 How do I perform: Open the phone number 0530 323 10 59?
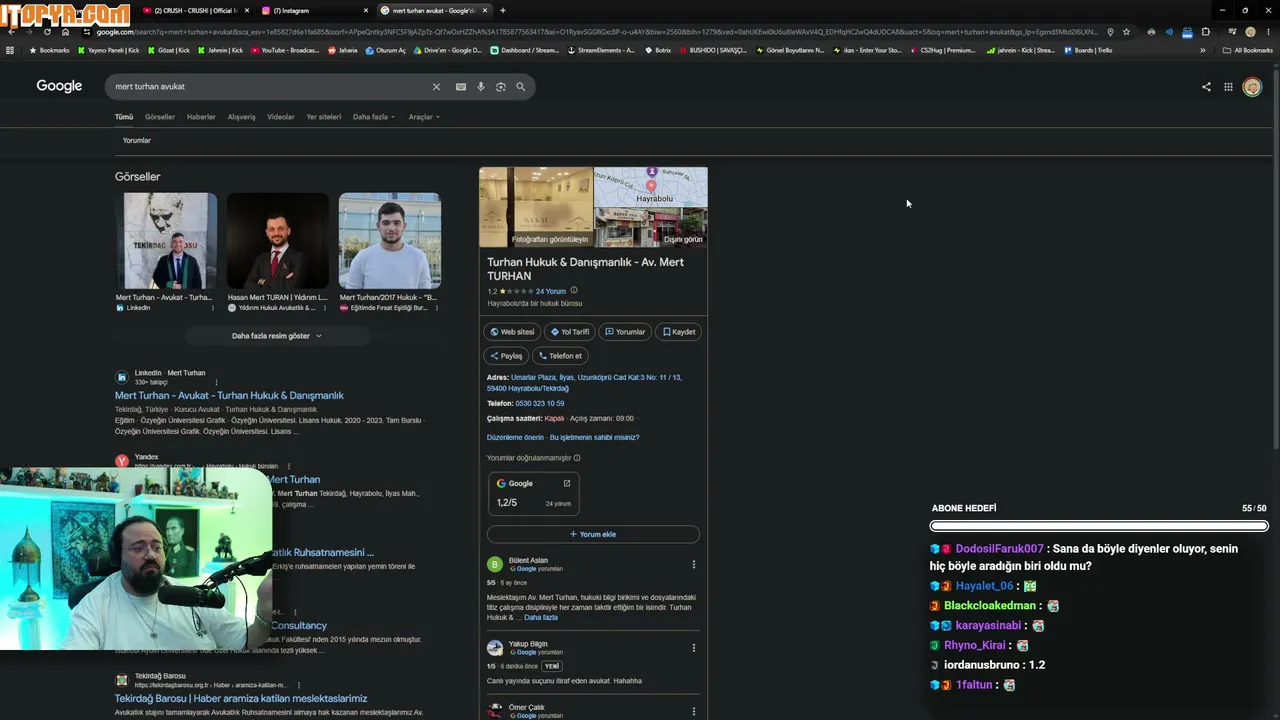pyautogui.click(x=540, y=404)
